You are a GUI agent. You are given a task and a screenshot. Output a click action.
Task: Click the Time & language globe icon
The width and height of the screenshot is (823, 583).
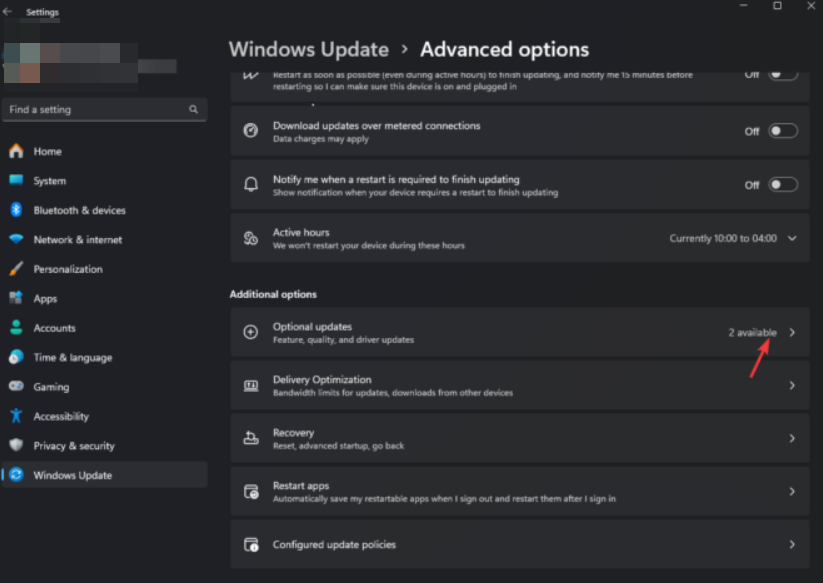[16, 357]
